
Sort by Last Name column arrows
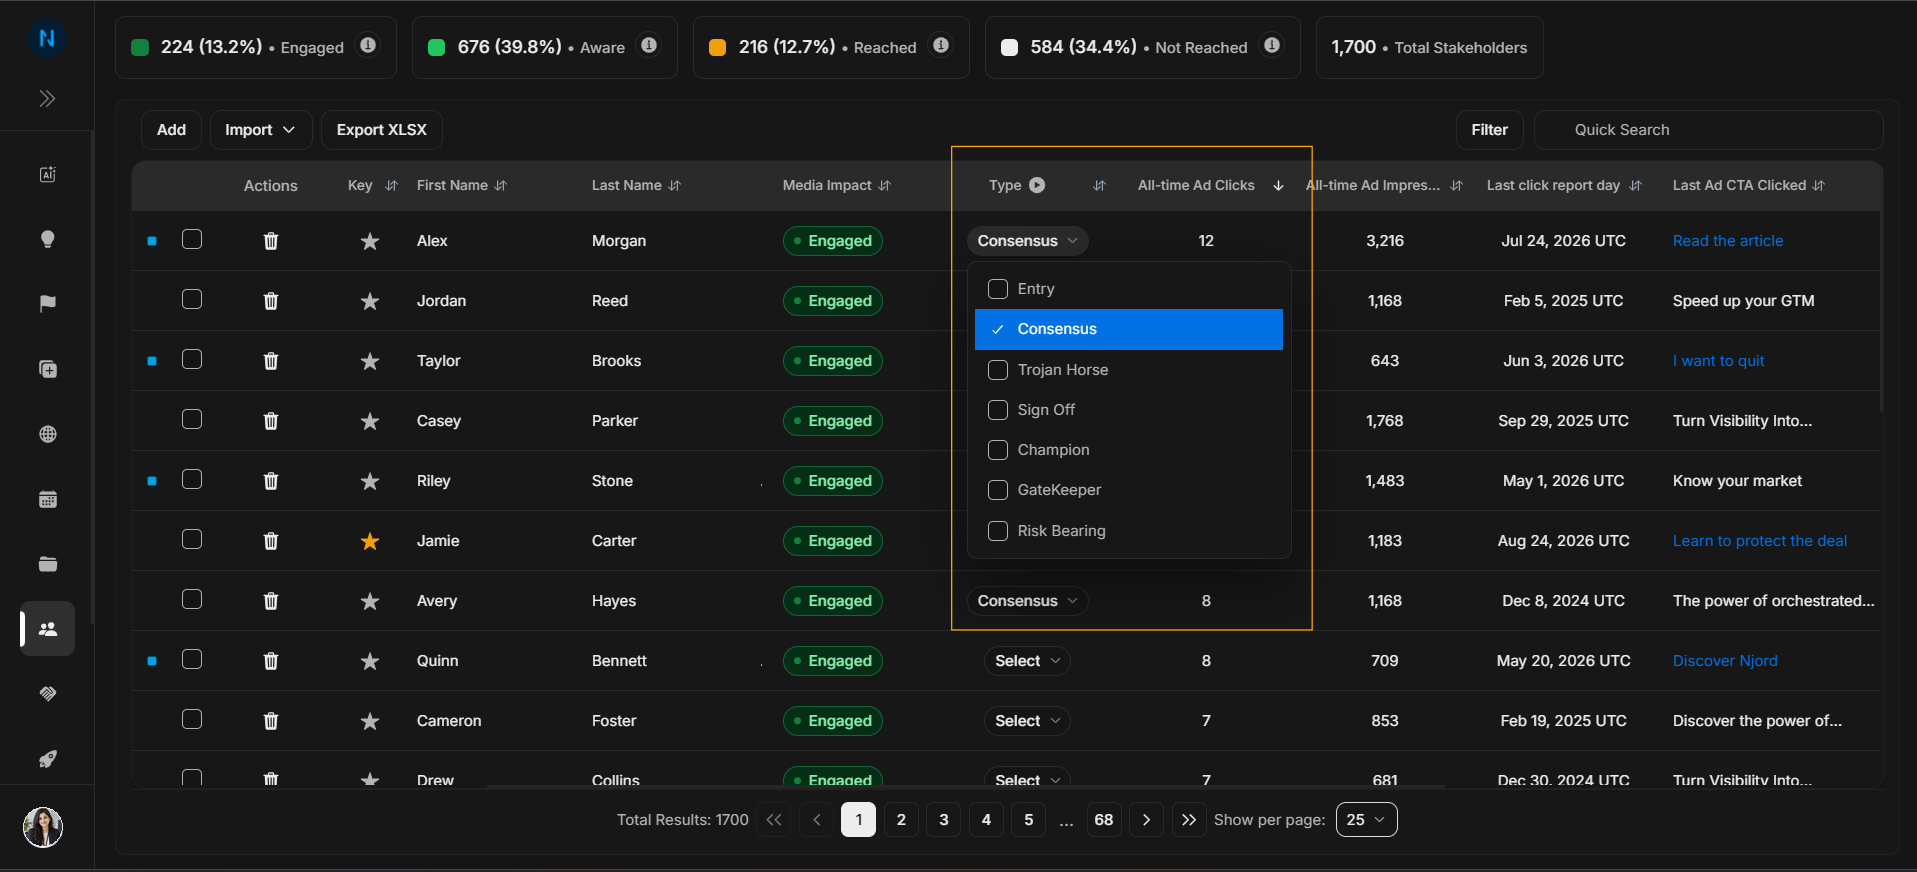675,186
